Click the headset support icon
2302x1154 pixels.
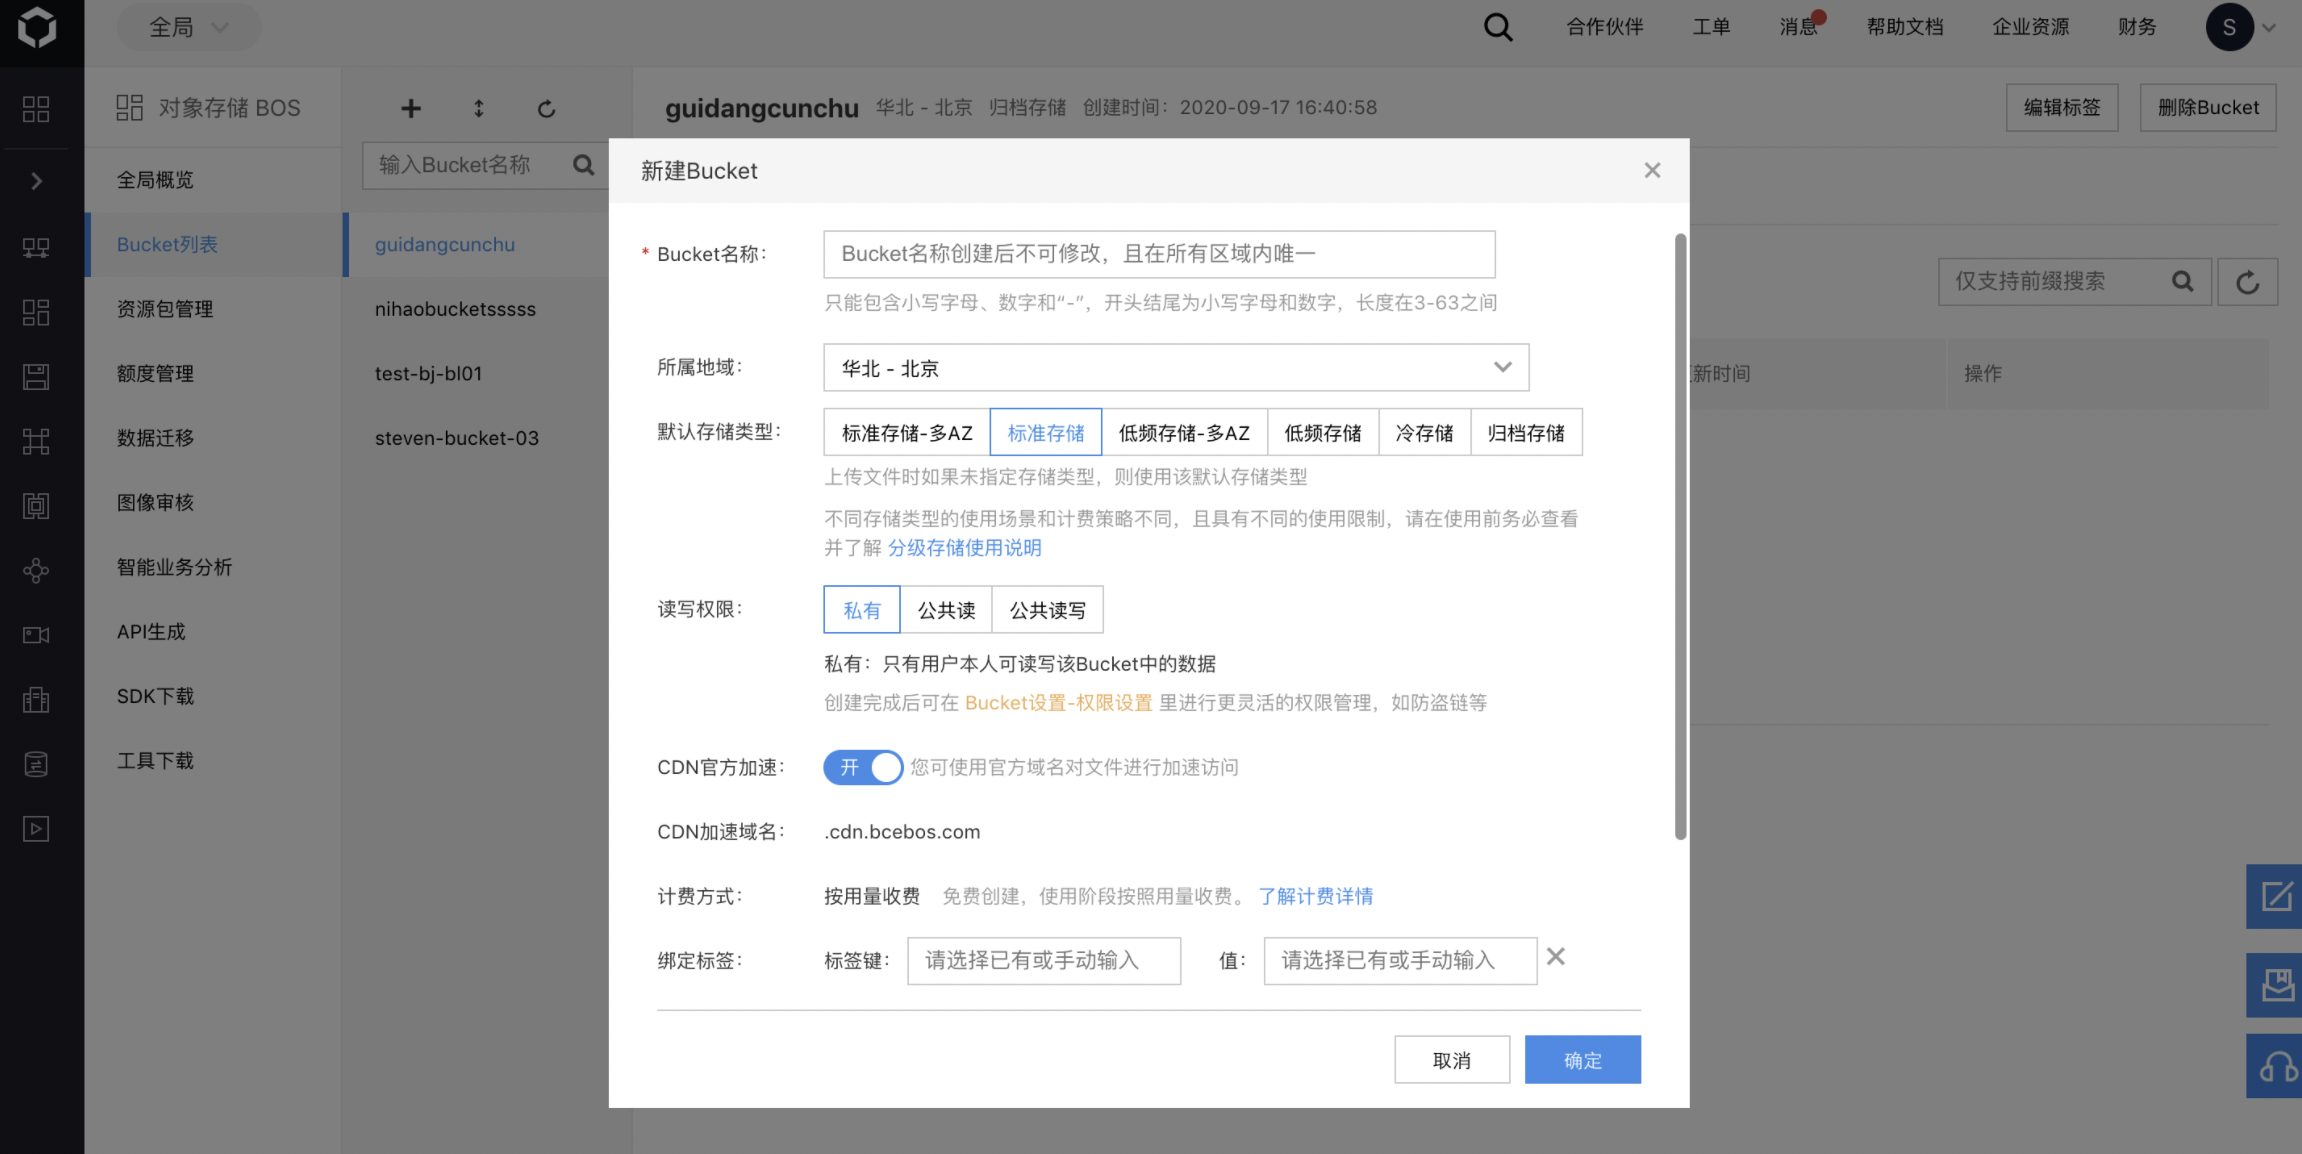click(2277, 1066)
